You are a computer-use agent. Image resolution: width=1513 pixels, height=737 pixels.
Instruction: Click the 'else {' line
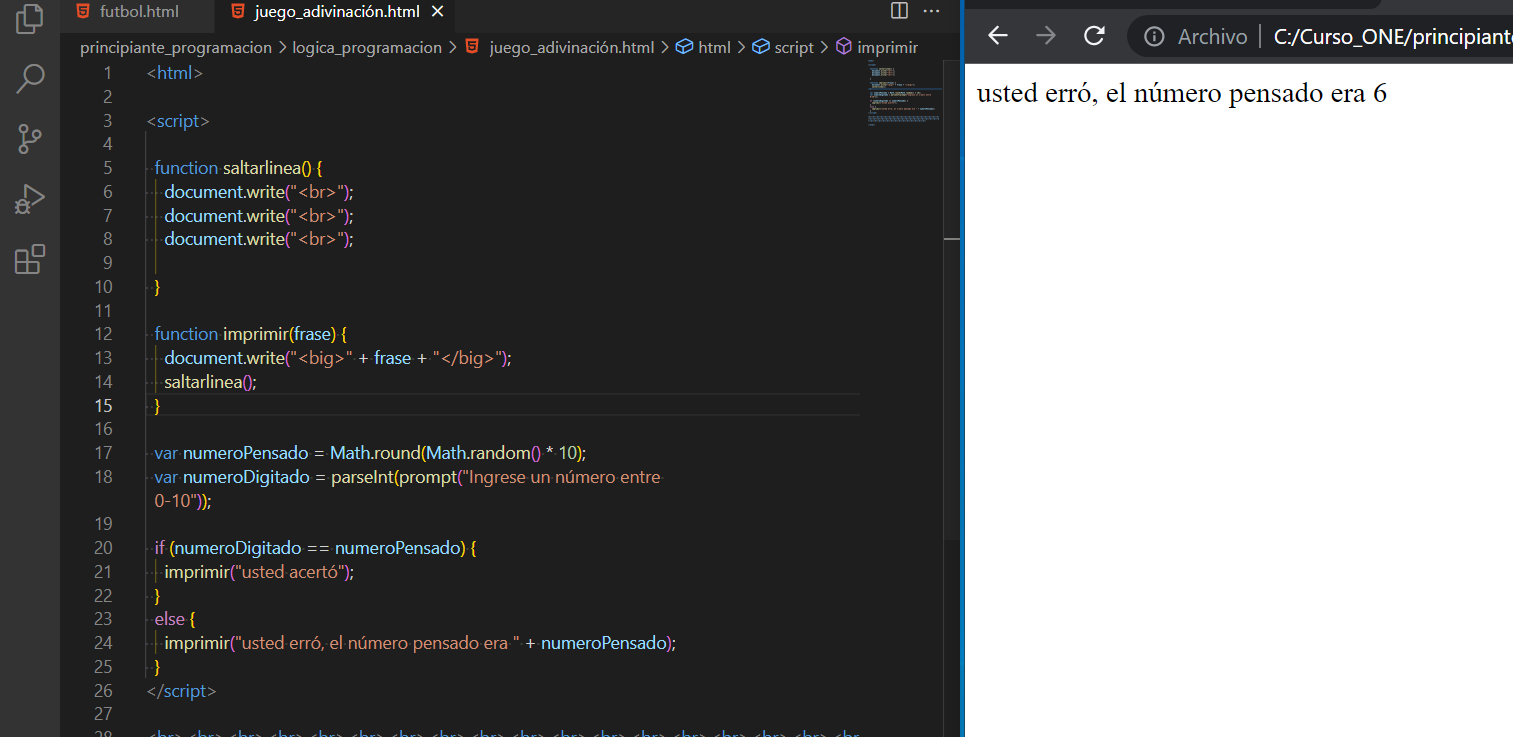175,619
